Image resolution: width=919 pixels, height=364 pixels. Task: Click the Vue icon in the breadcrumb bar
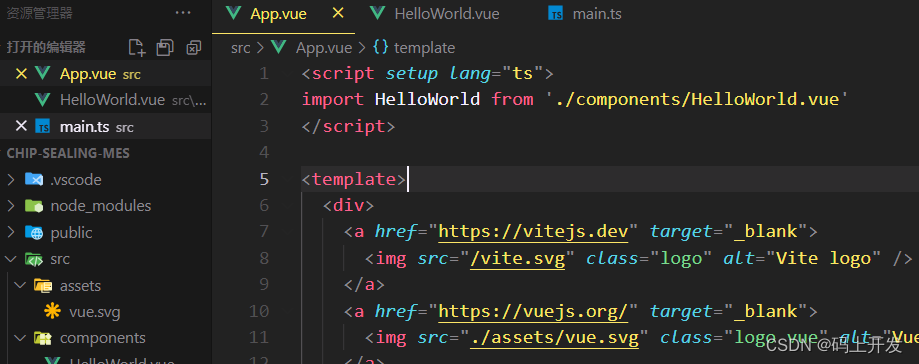(x=279, y=47)
